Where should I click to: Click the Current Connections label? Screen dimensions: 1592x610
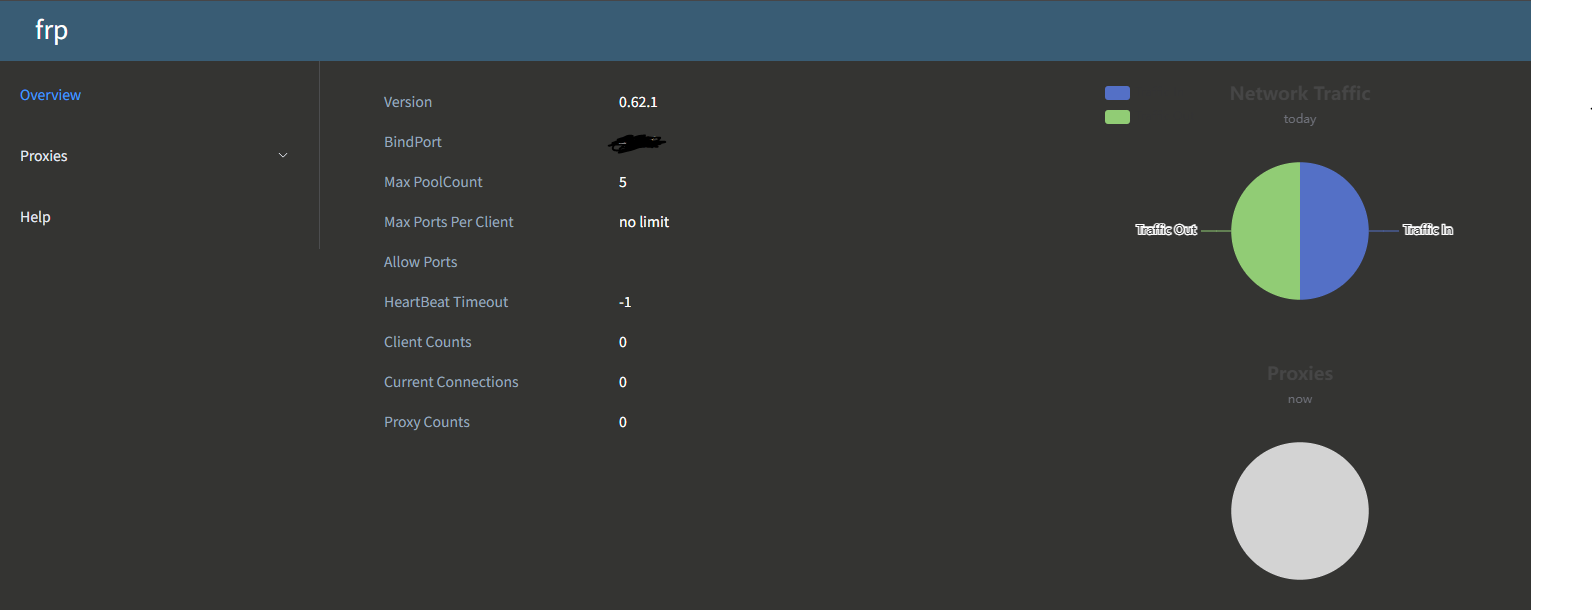451,382
